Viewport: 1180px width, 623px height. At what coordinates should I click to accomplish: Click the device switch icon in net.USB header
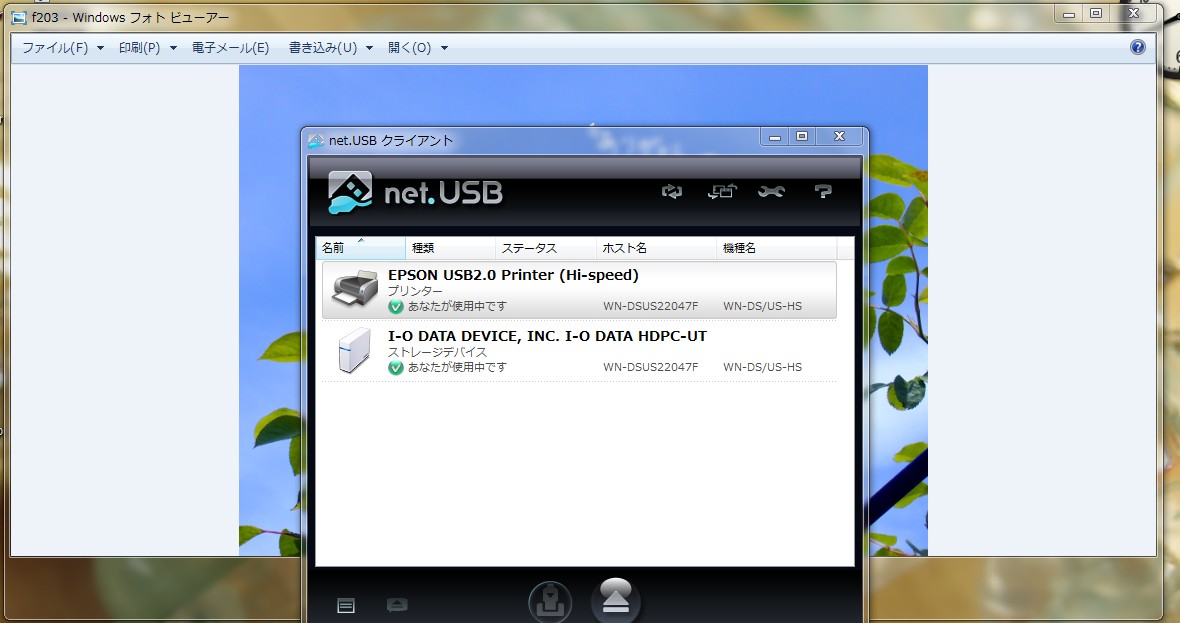click(722, 192)
